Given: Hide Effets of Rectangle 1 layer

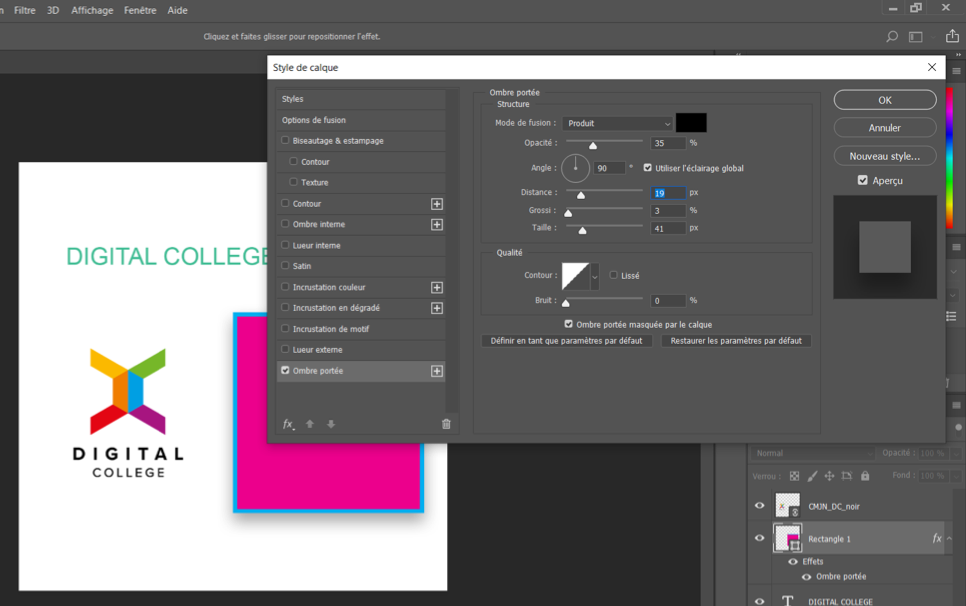Looking at the screenshot, I should [x=793, y=562].
